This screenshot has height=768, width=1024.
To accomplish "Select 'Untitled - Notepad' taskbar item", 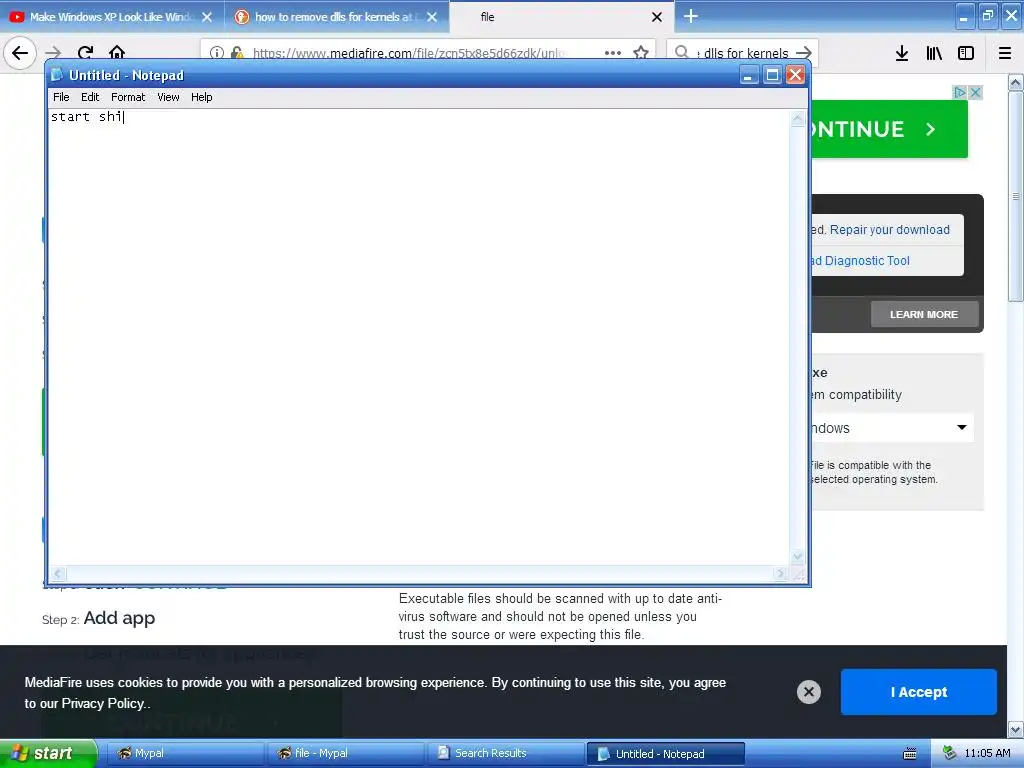I will coord(666,754).
